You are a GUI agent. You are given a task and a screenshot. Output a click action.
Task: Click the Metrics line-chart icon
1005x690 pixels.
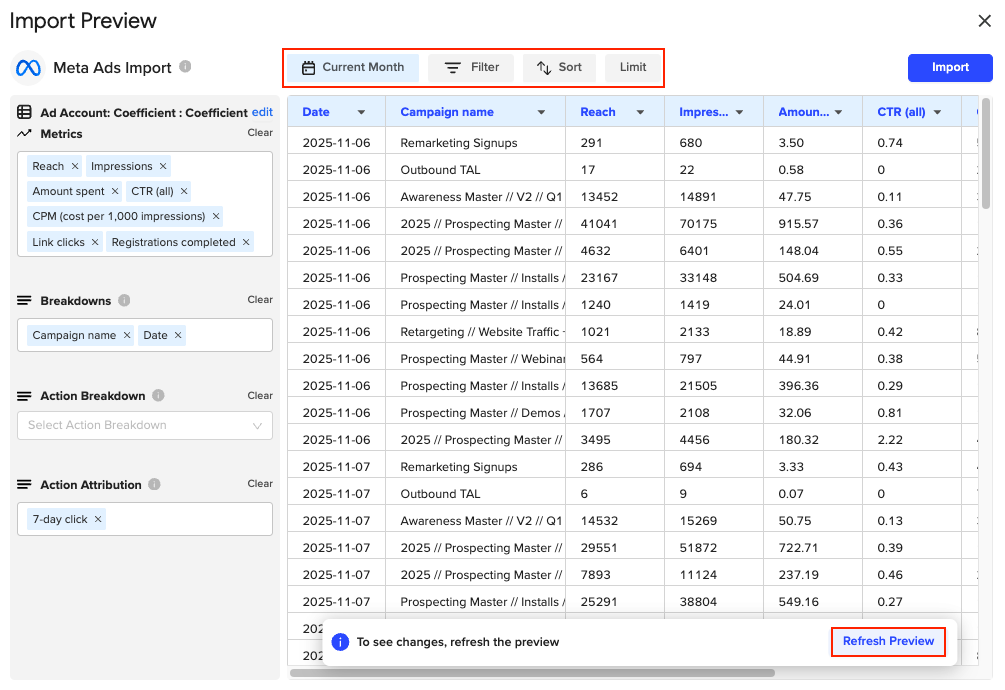click(25, 134)
